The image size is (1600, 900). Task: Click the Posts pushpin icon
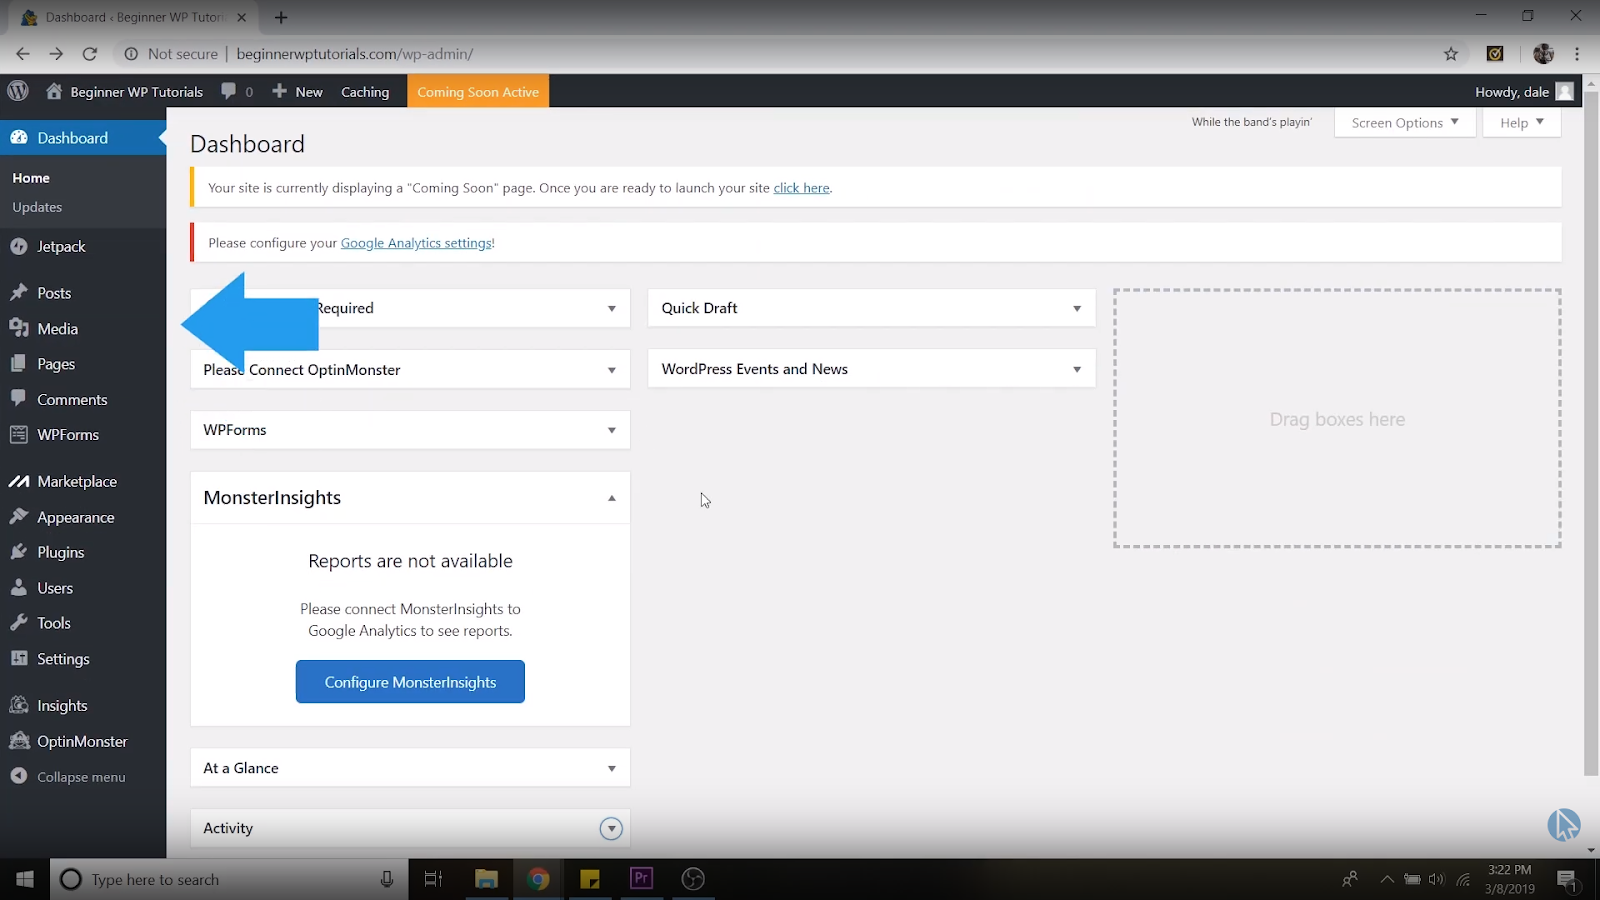(19, 293)
